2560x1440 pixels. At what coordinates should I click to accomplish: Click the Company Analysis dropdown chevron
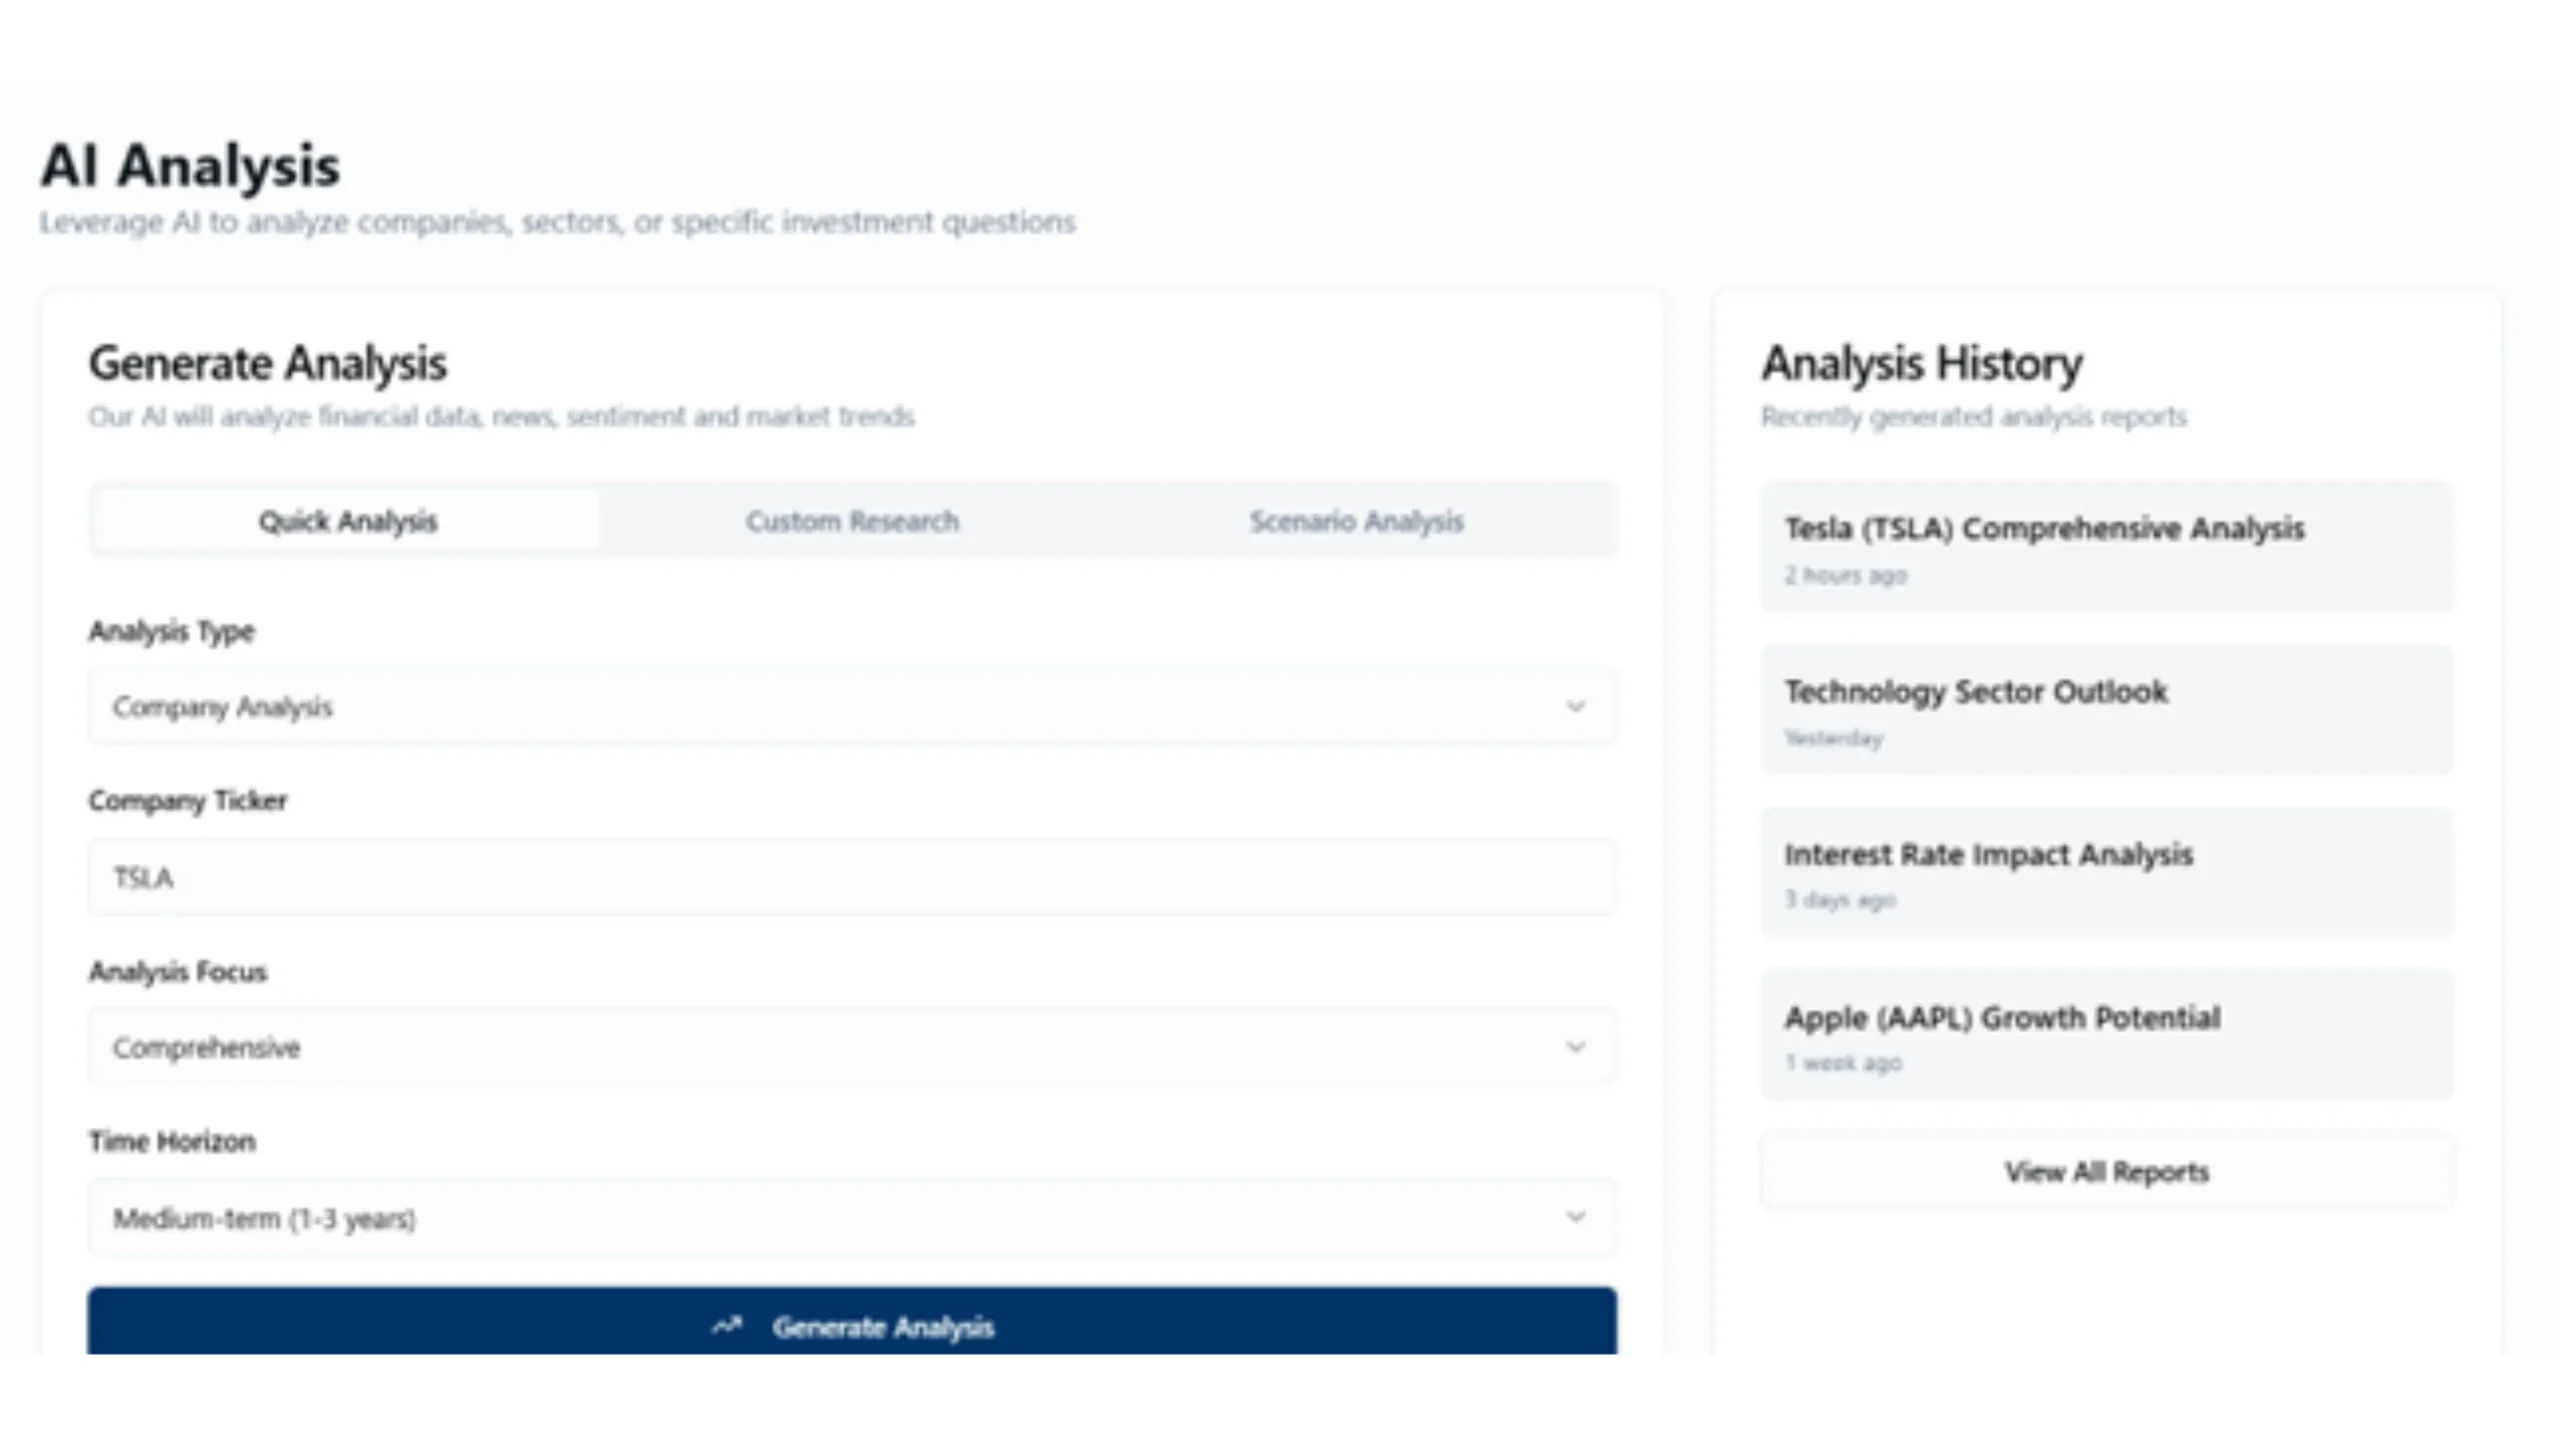point(1577,707)
